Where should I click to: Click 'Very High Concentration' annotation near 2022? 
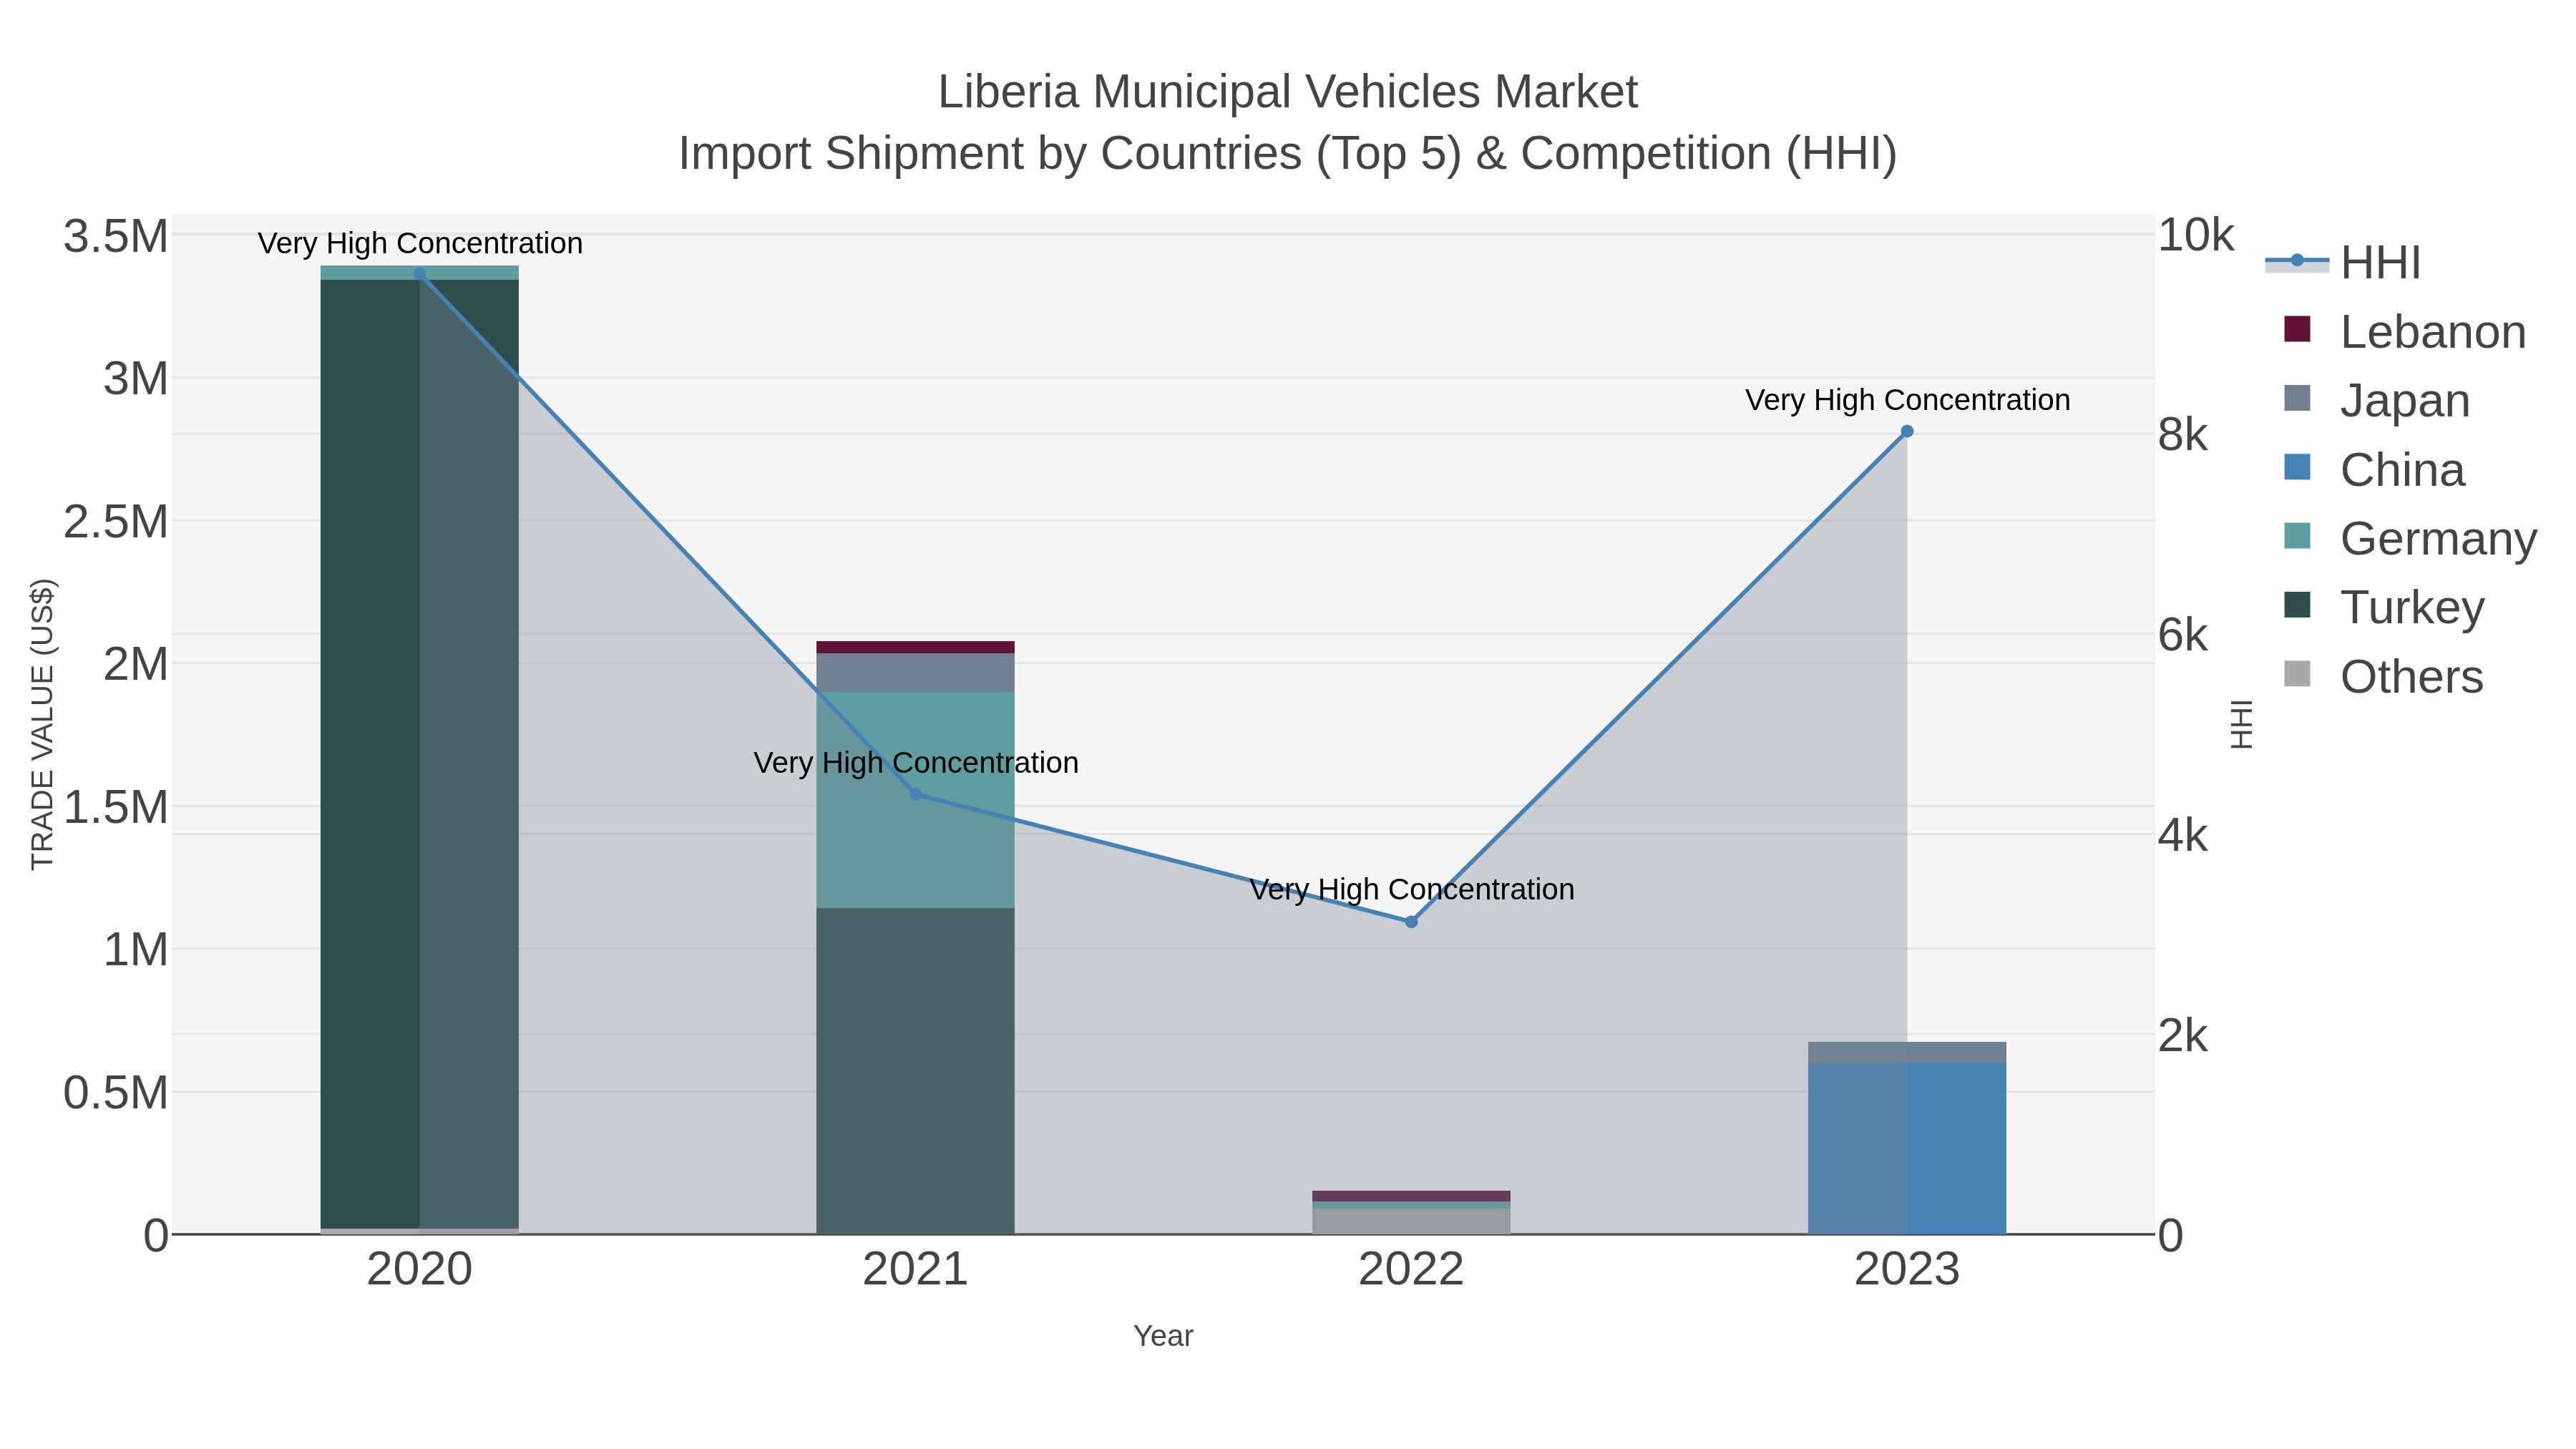tap(1412, 889)
